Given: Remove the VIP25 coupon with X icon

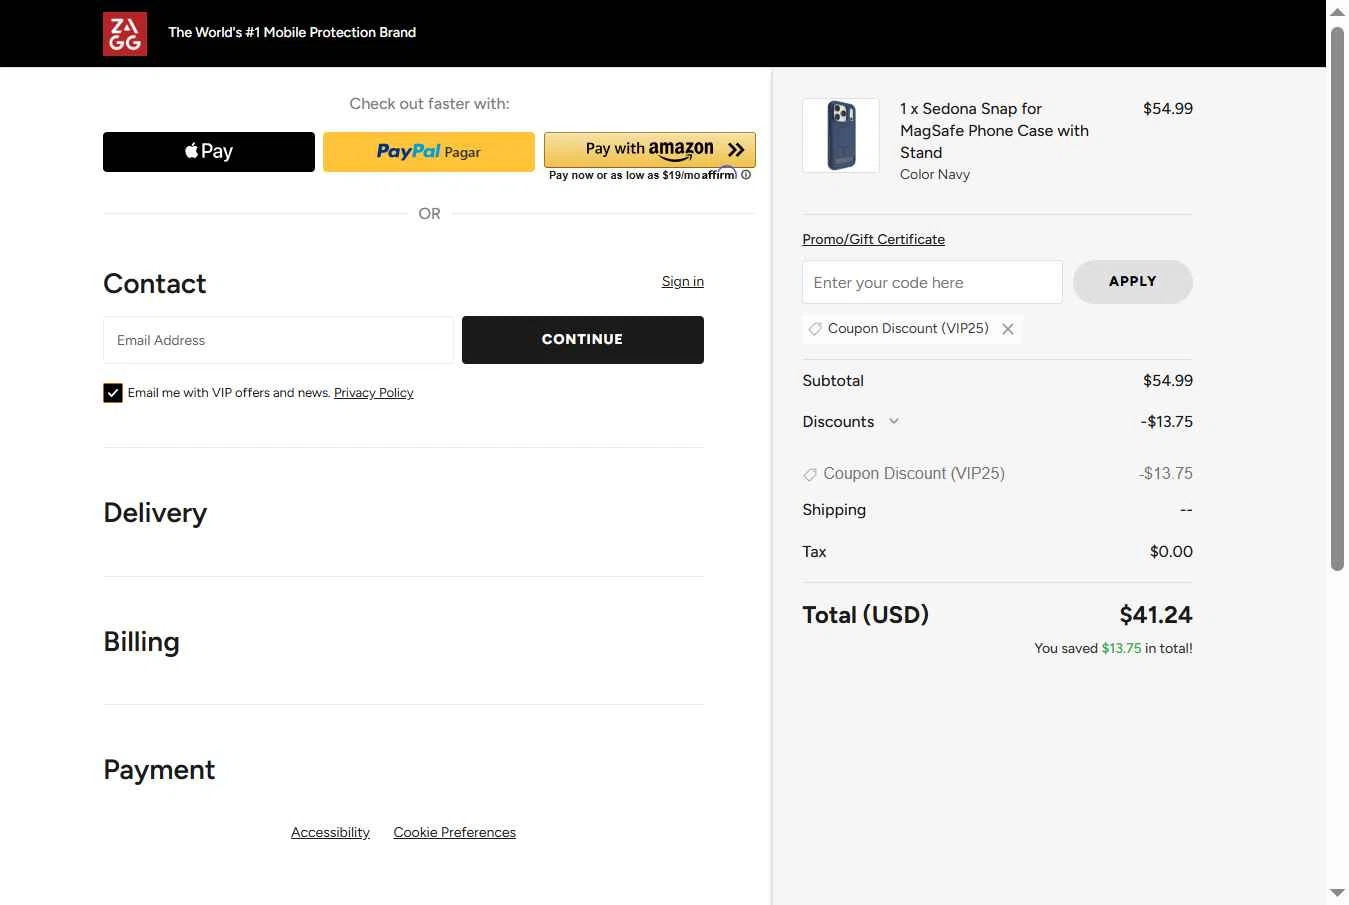Looking at the screenshot, I should click(1008, 329).
